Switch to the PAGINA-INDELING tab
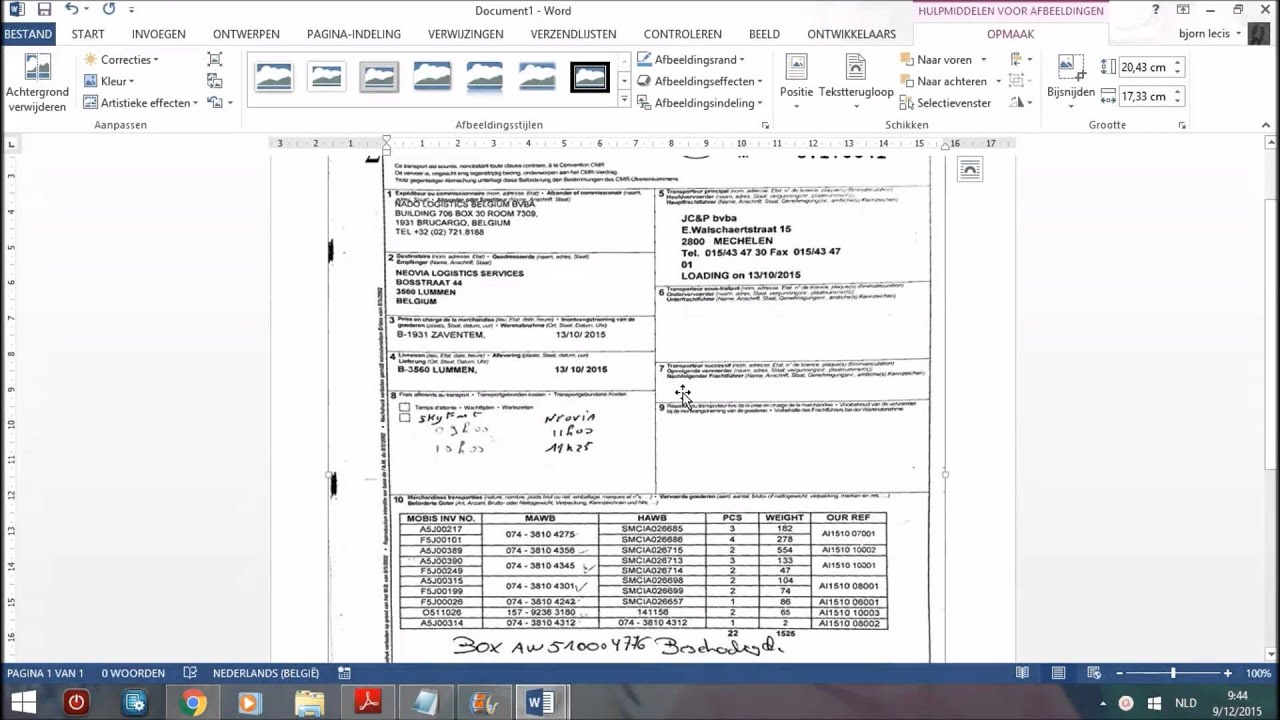 (354, 34)
